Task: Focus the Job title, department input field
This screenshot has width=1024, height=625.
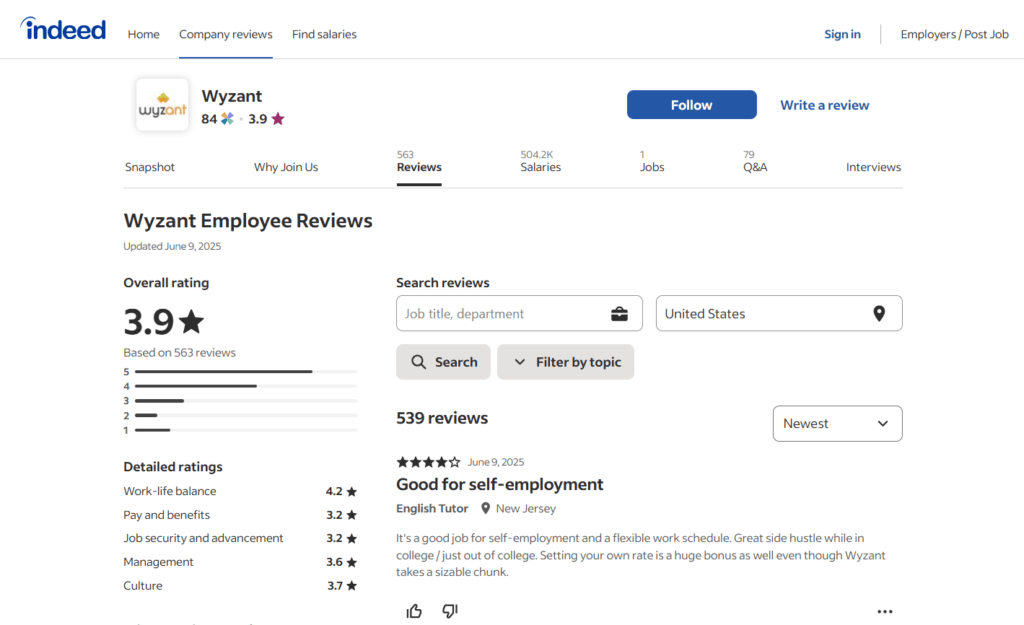Action: click(x=500, y=314)
